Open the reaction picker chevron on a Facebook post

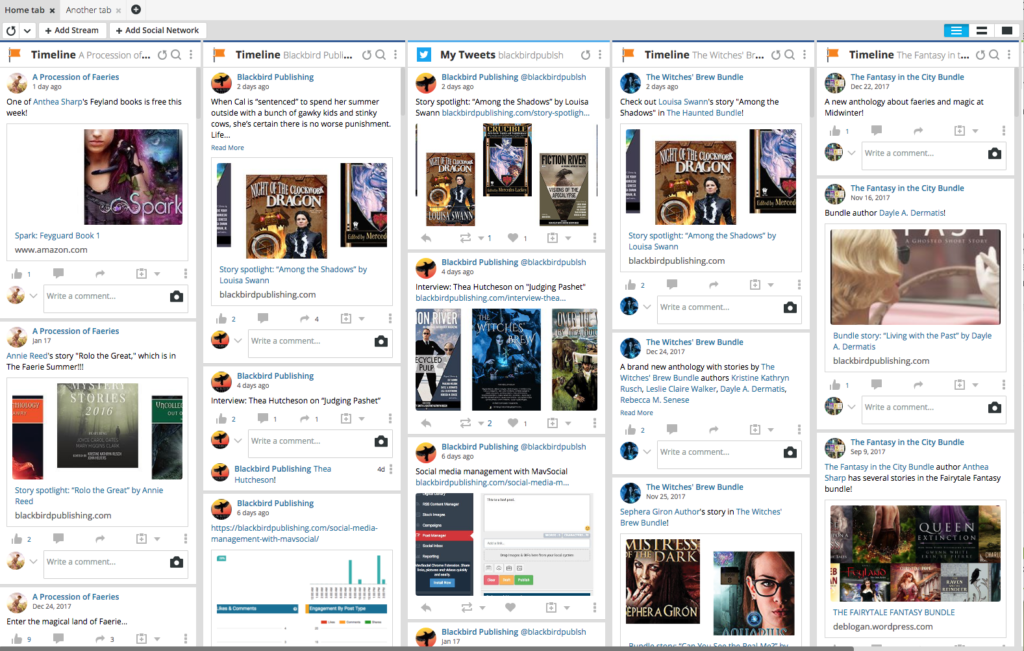[x=33, y=295]
